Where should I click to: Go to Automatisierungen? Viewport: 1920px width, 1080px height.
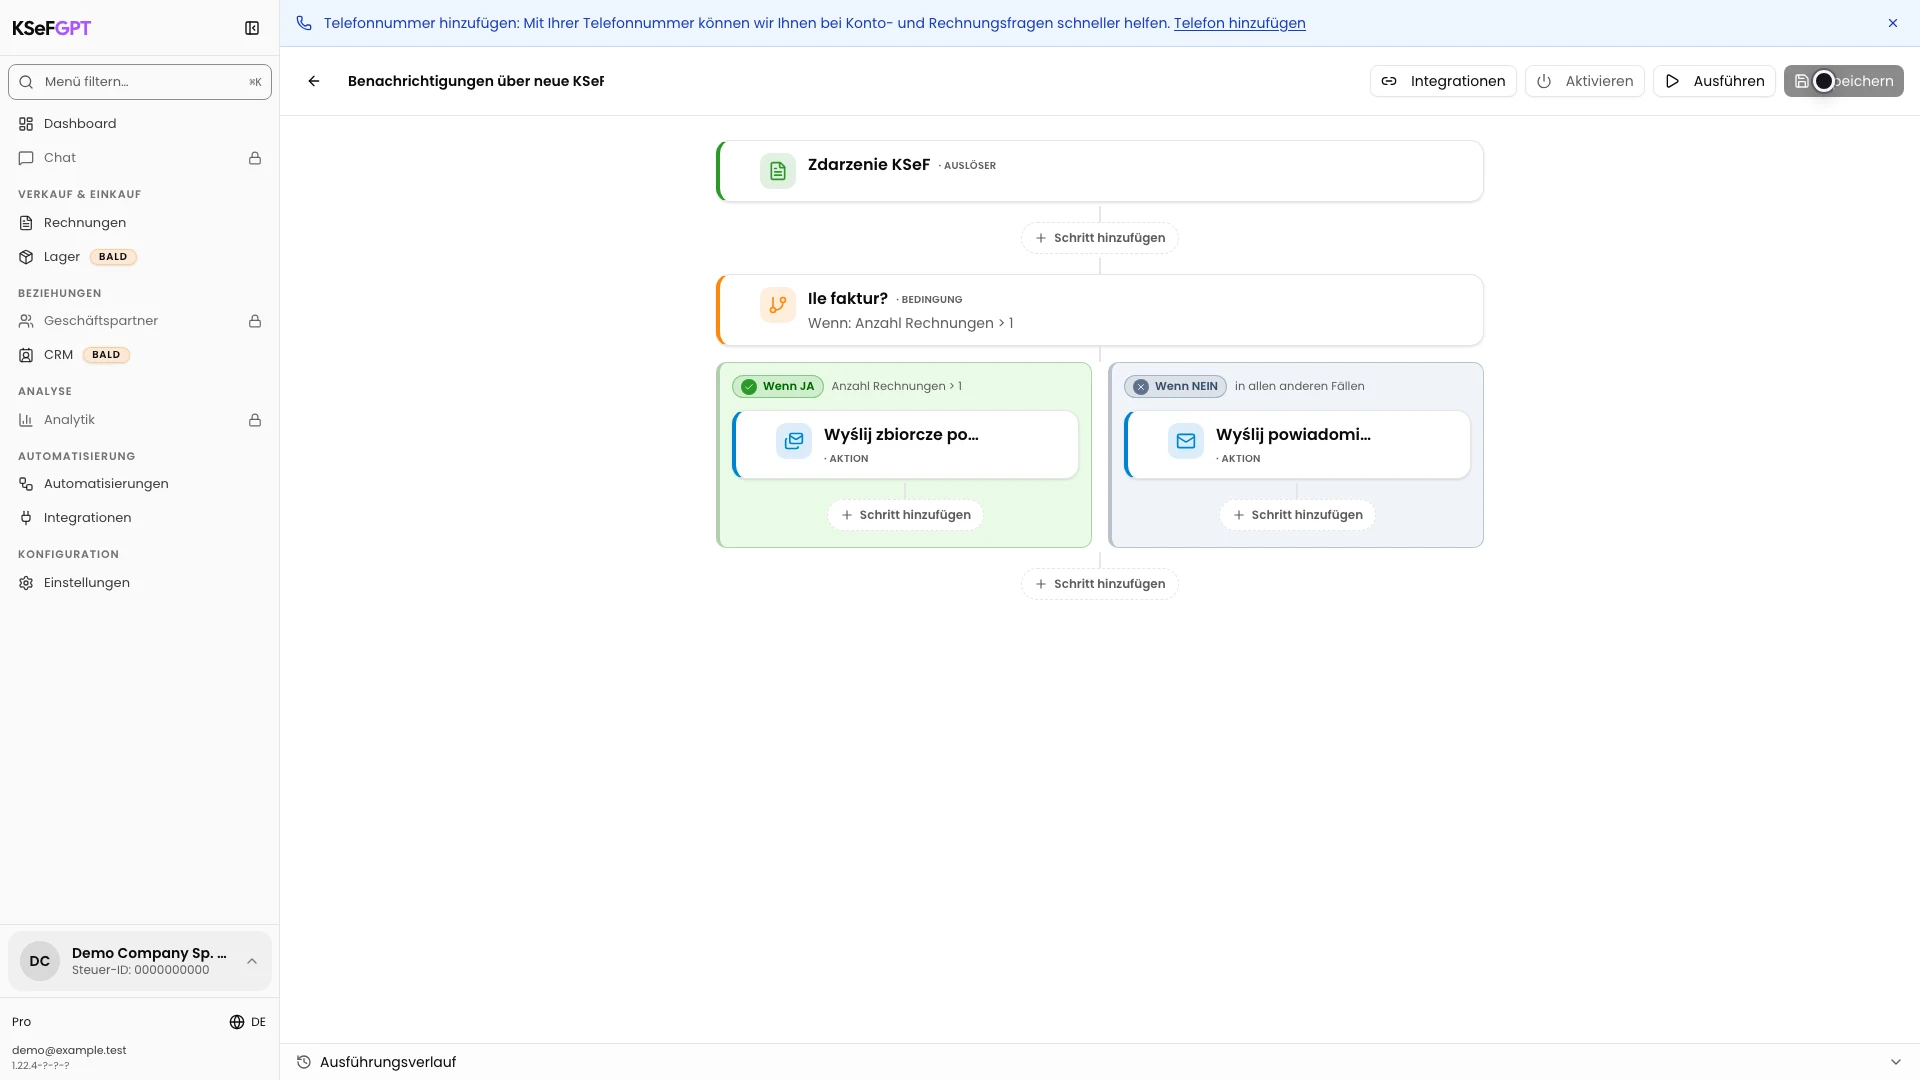point(140,484)
